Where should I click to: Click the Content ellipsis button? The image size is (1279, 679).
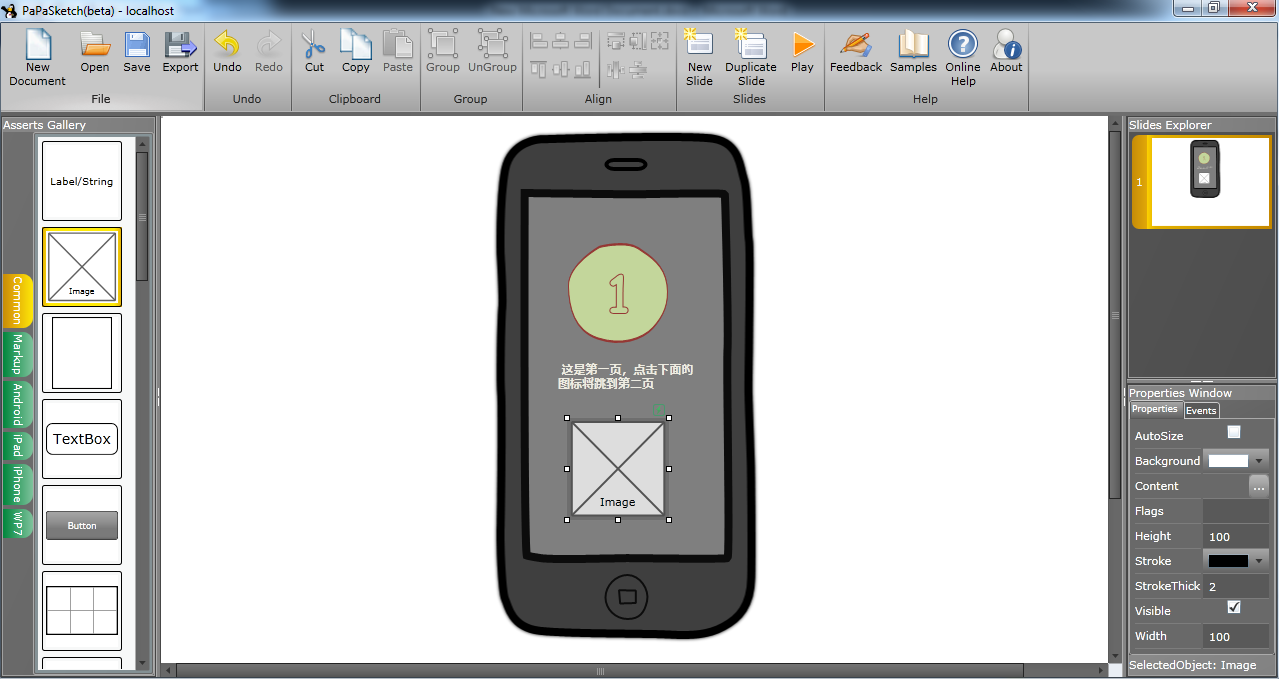[x=1259, y=486]
